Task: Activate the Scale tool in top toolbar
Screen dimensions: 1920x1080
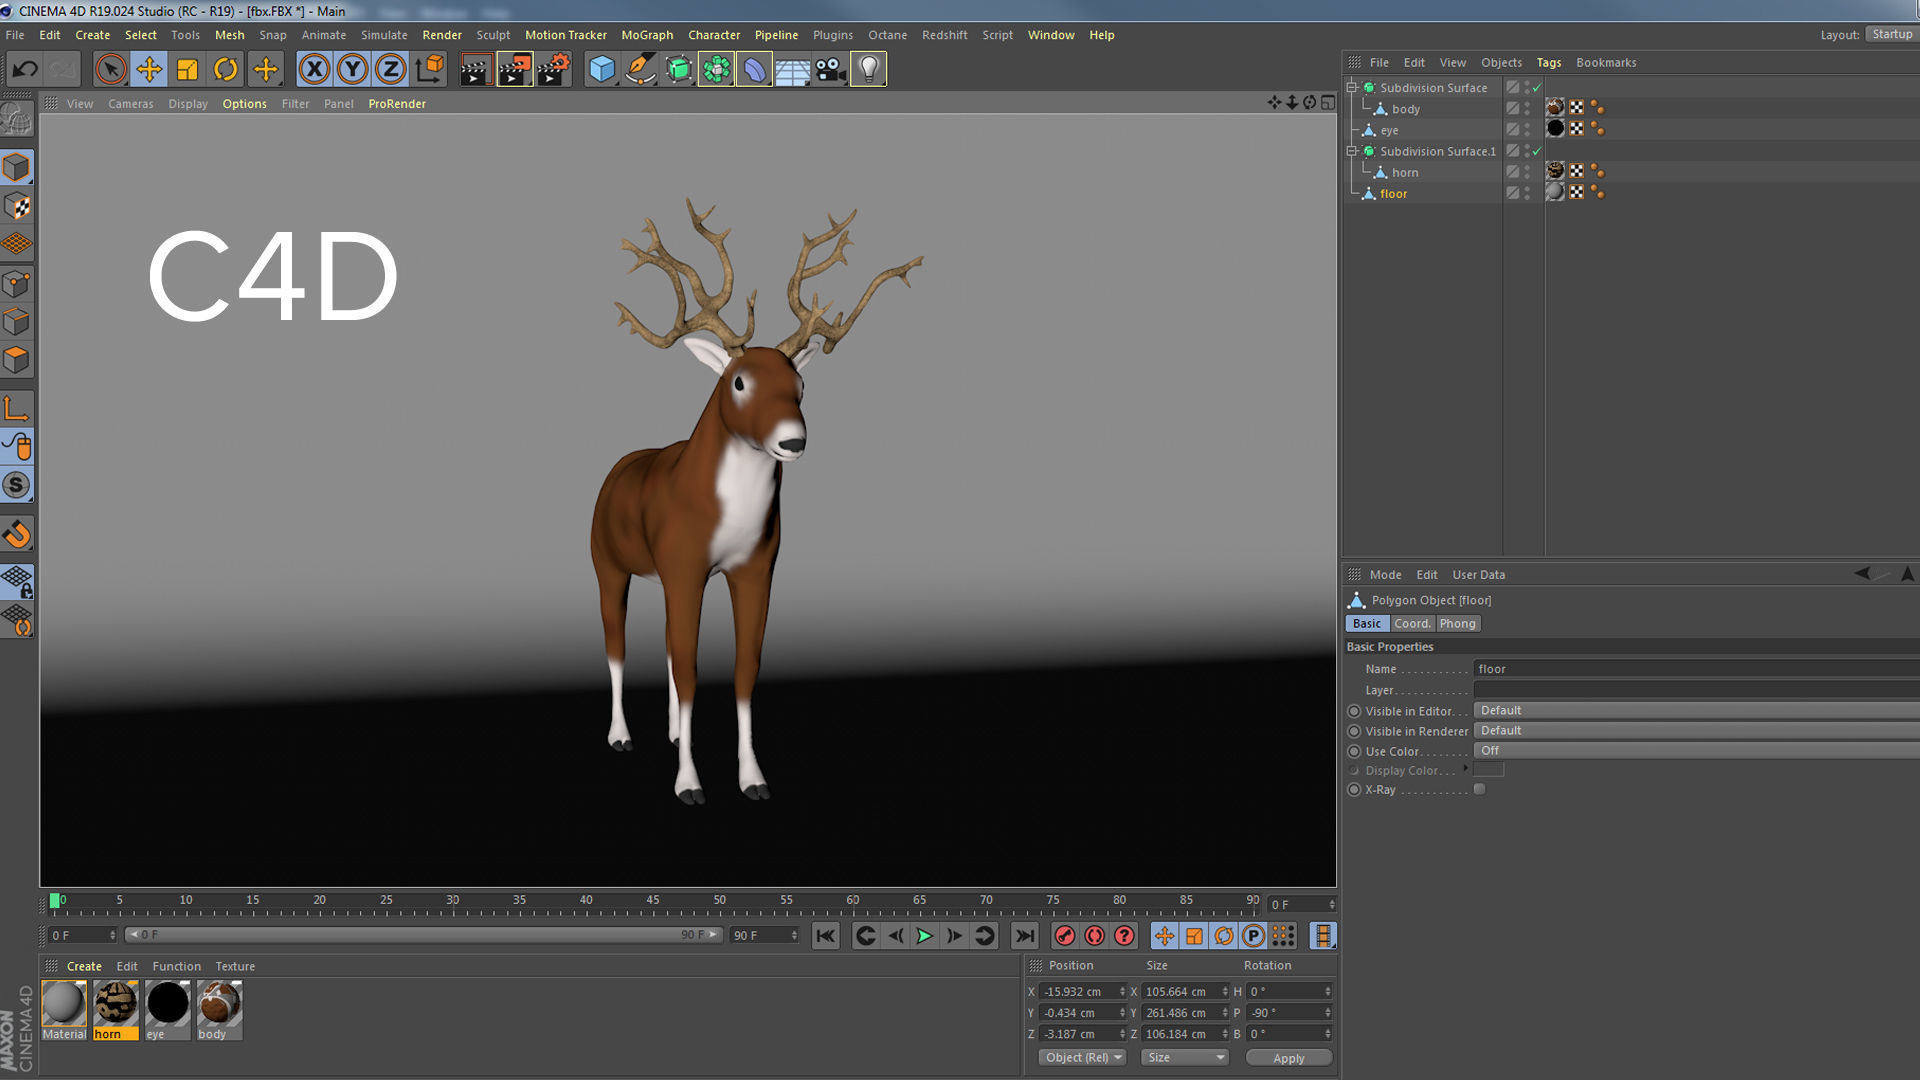Action: pos(187,69)
